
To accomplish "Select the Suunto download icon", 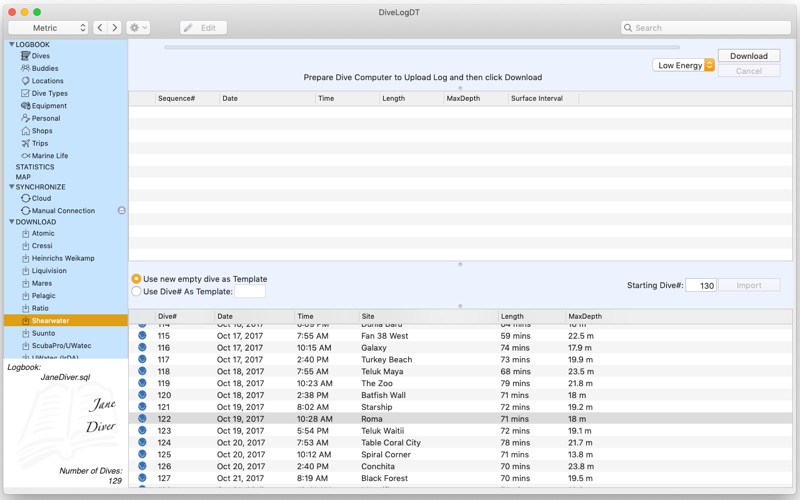I will 26,333.
